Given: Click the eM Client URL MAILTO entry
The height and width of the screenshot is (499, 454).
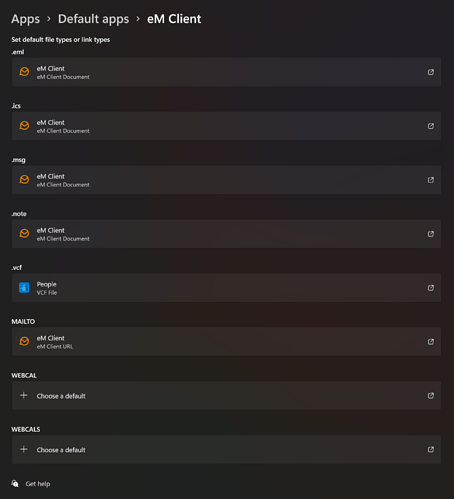Looking at the screenshot, I should pyautogui.click(x=226, y=342).
